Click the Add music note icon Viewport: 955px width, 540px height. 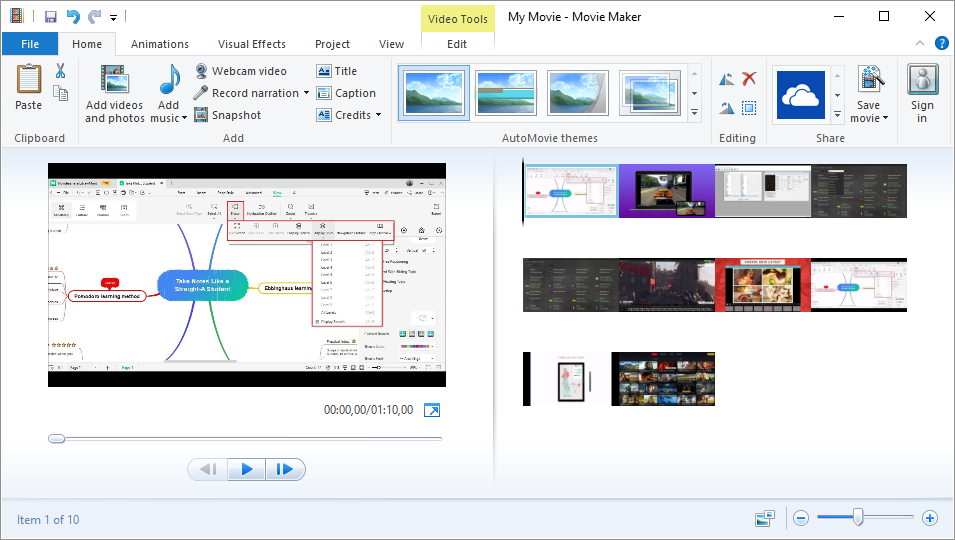tap(170, 80)
